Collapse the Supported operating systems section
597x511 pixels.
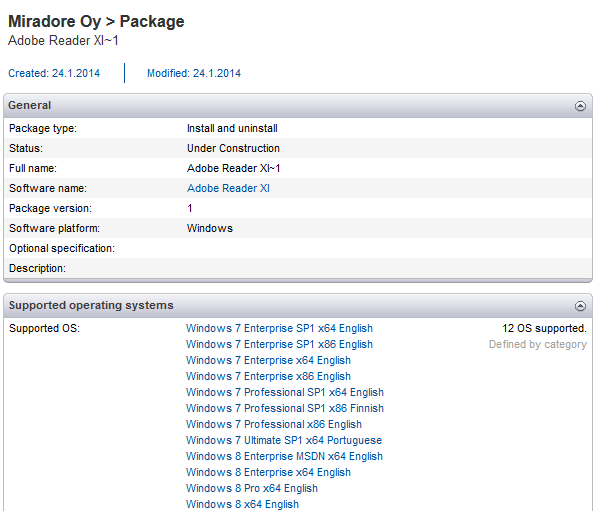(580, 306)
